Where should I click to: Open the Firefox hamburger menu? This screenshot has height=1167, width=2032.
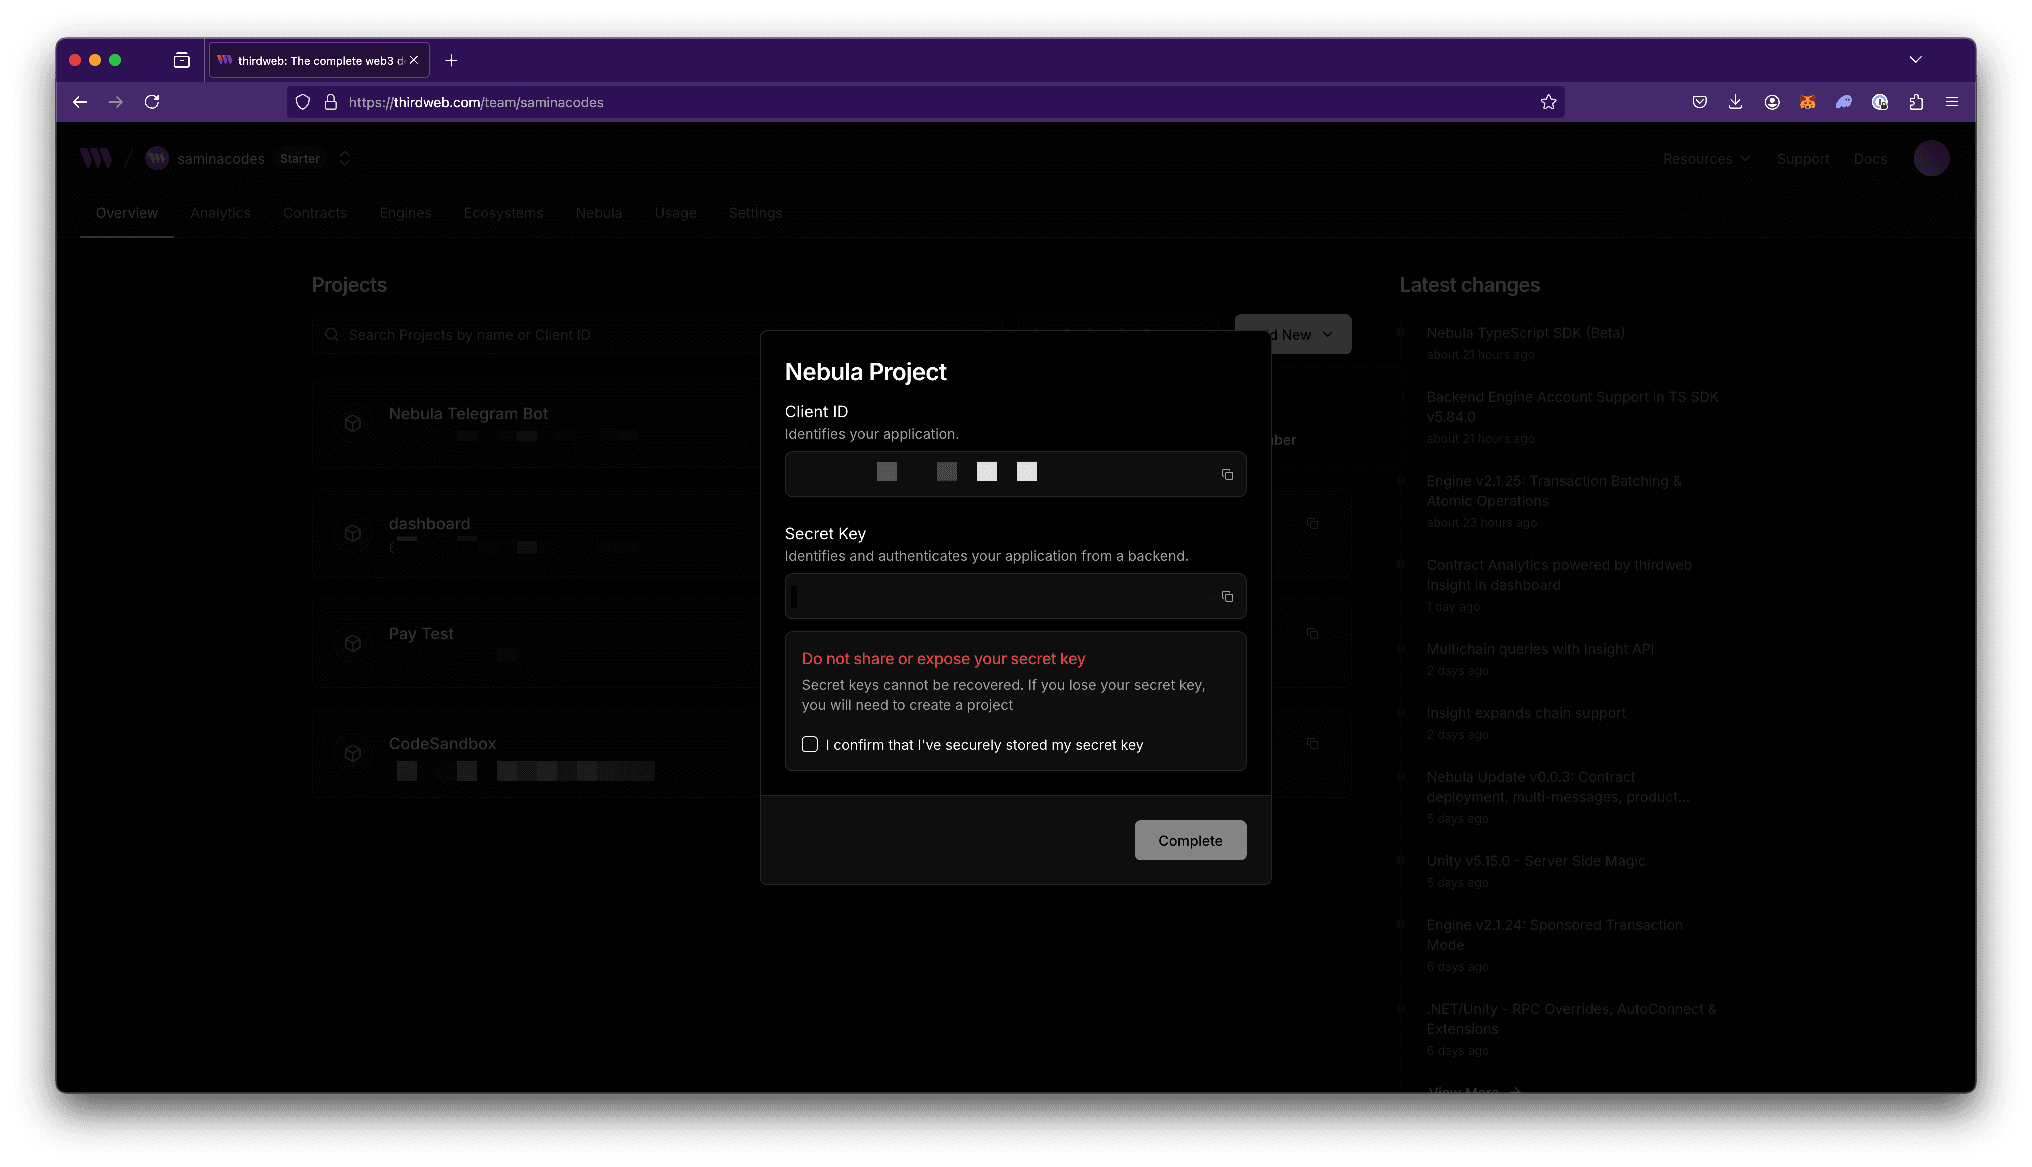click(1951, 102)
